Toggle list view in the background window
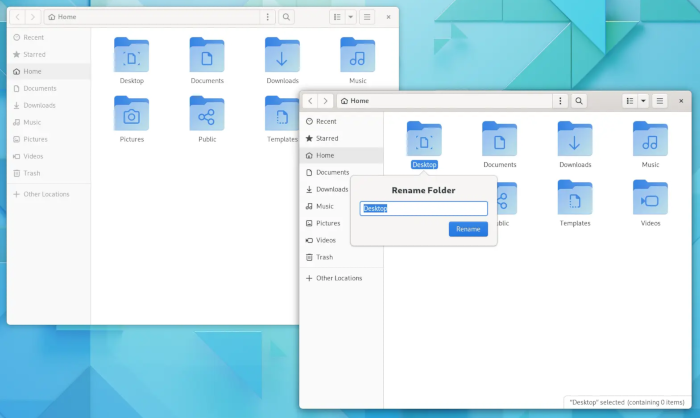 337,17
